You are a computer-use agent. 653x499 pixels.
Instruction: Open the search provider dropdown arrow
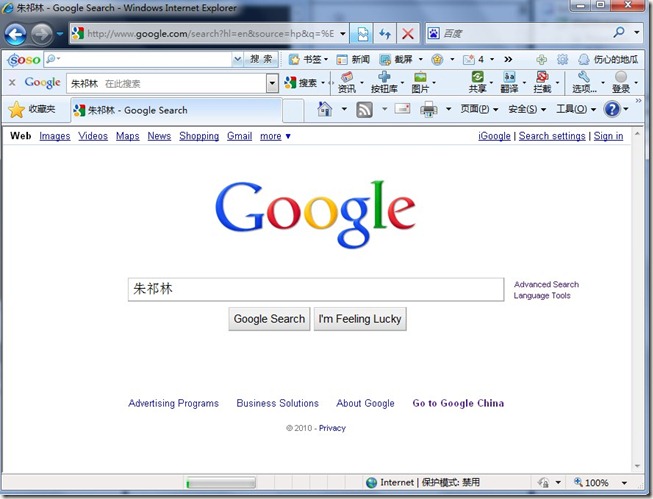click(x=637, y=32)
